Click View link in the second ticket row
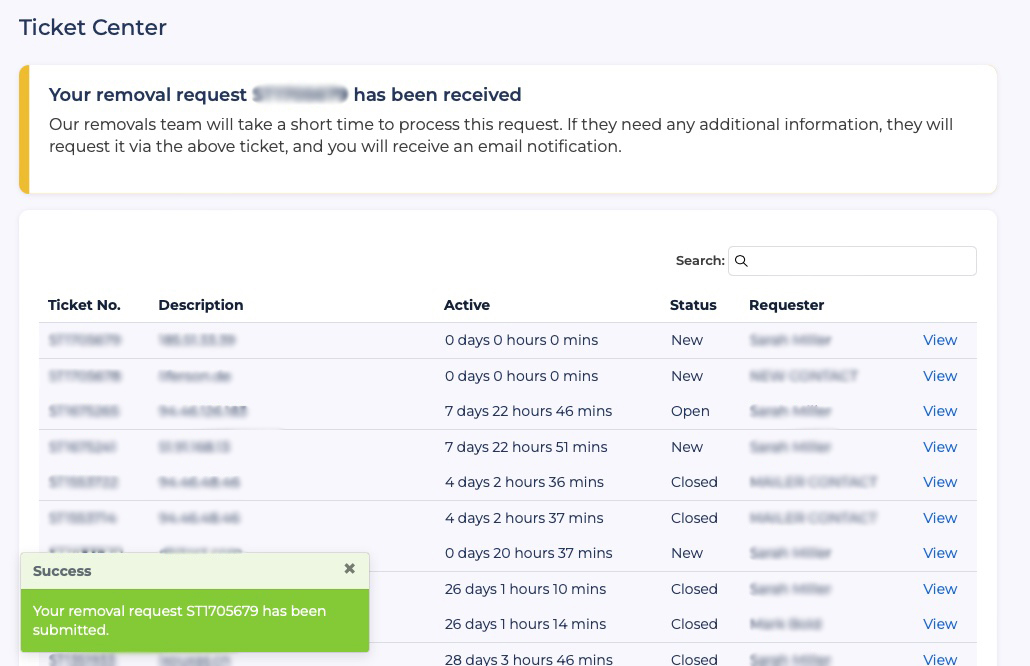The width and height of the screenshot is (1030, 666). [x=939, y=376]
